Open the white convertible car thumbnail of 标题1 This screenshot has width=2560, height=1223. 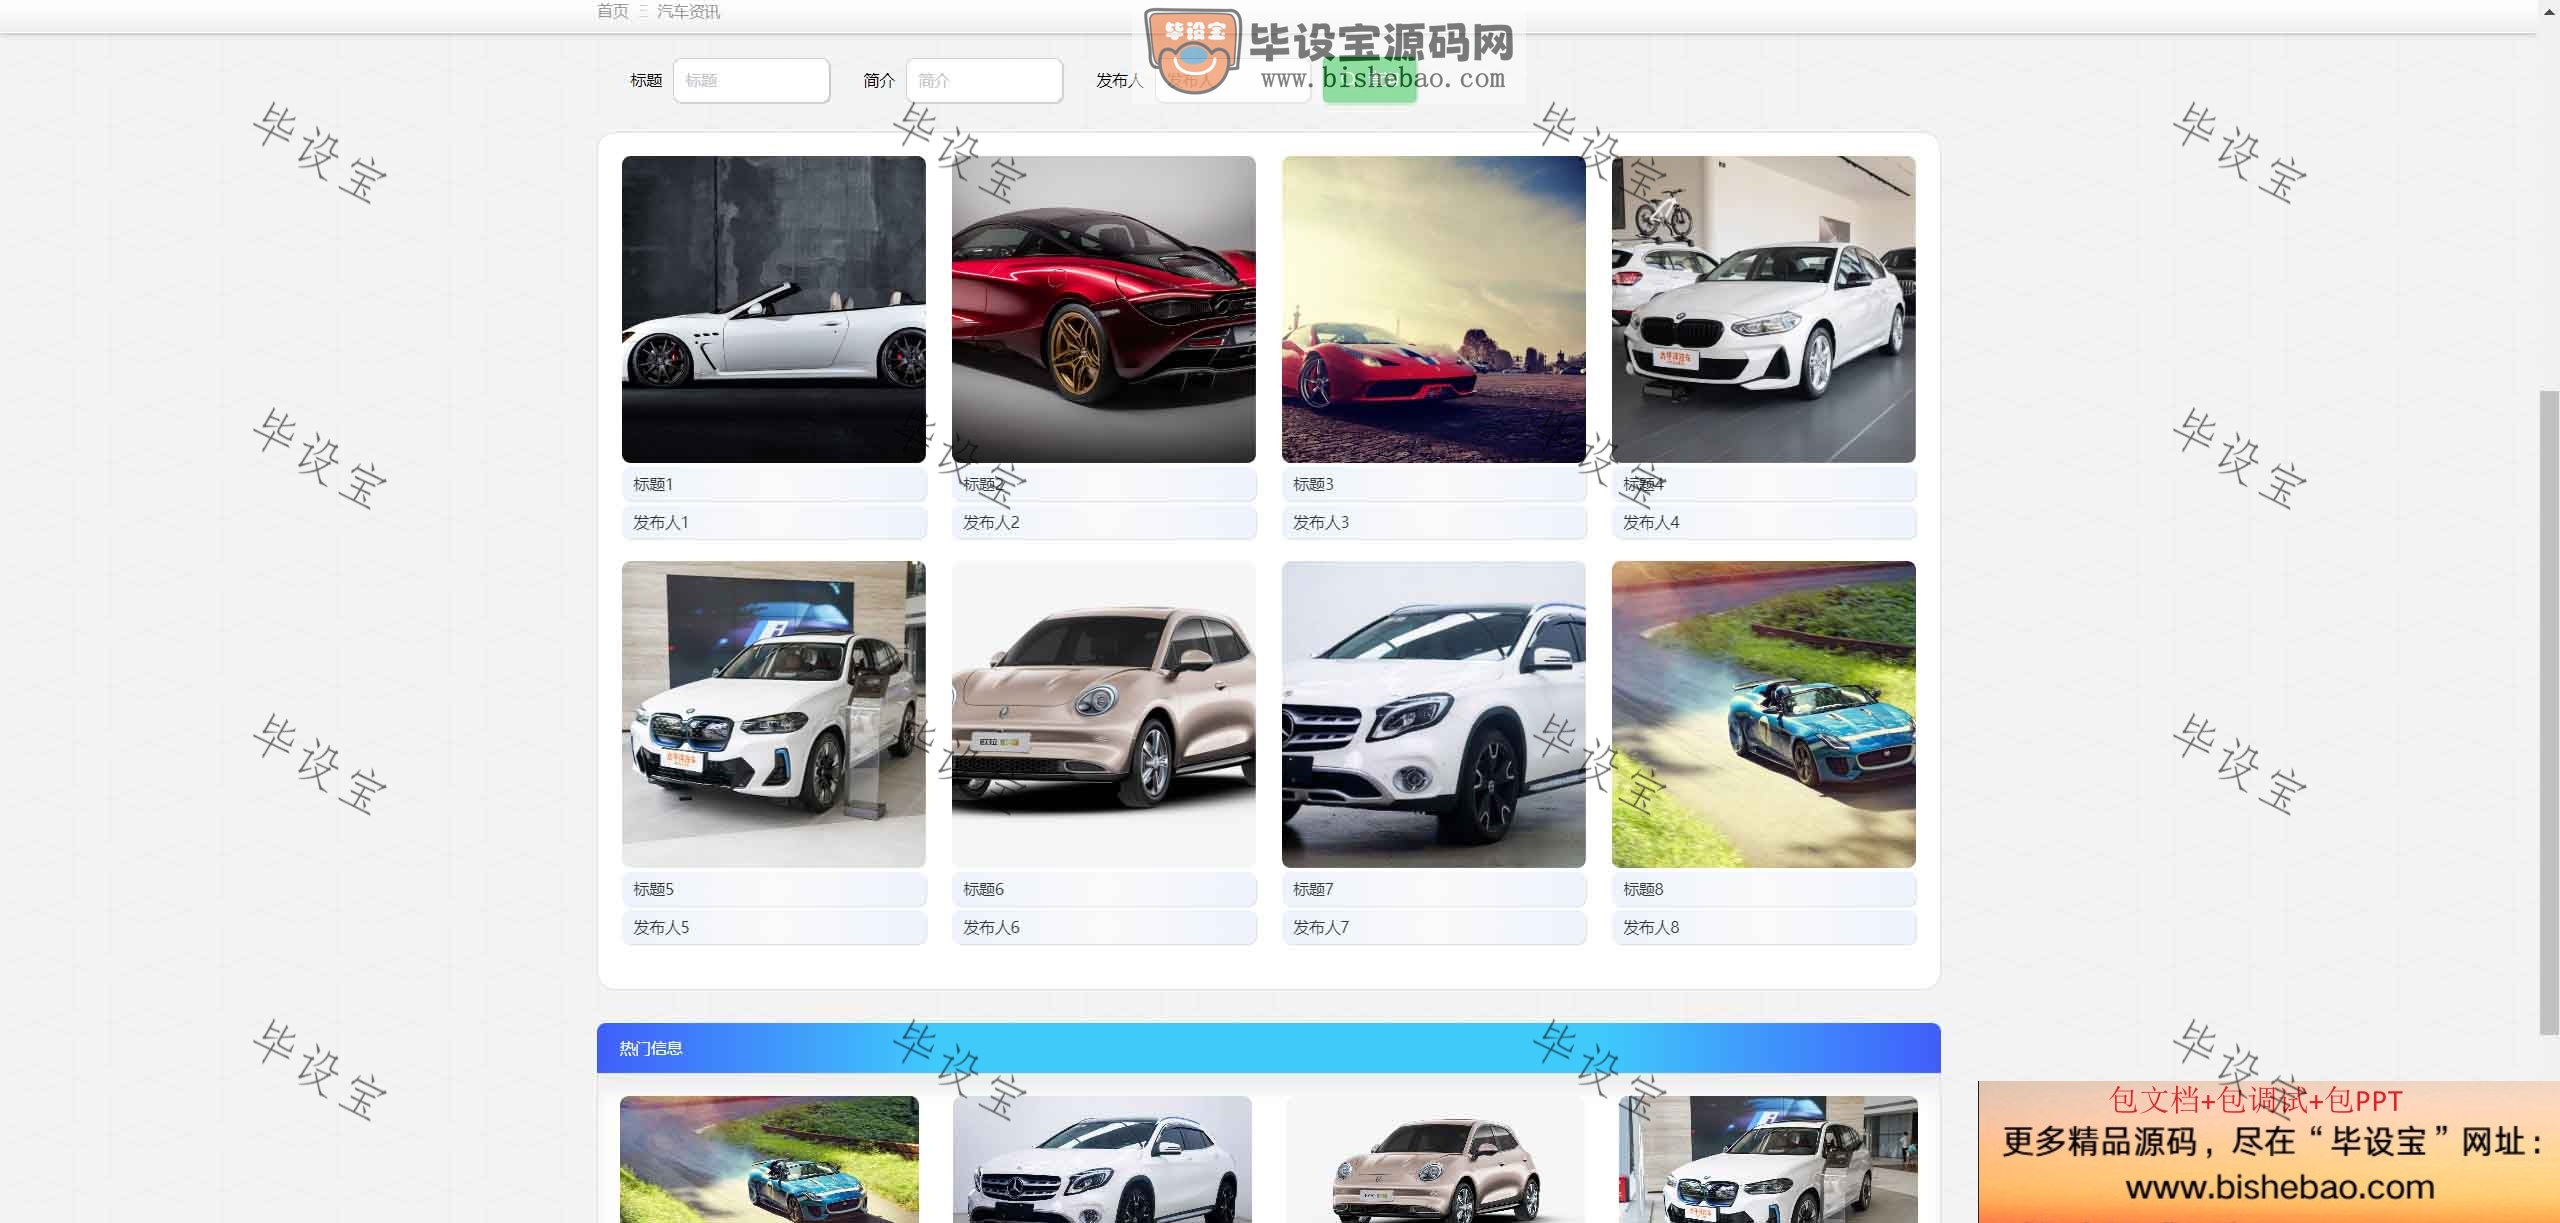(773, 309)
